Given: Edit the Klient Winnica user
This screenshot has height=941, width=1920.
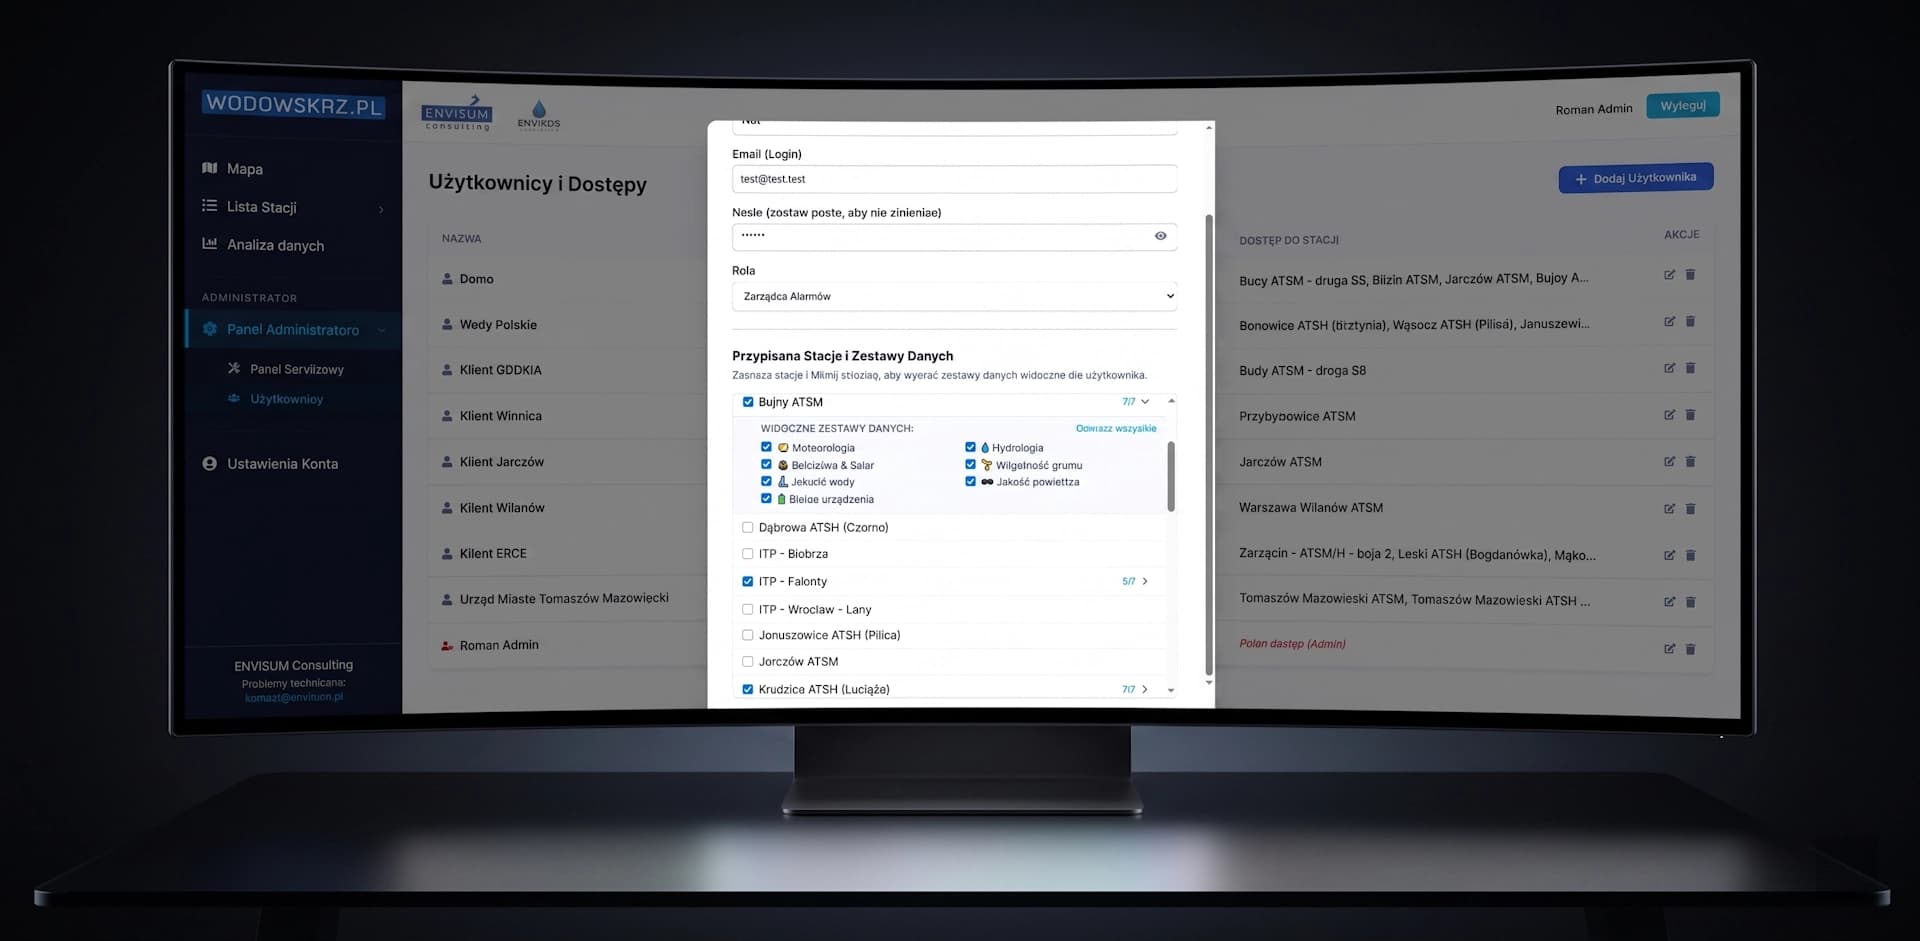Looking at the screenshot, I should [1669, 415].
